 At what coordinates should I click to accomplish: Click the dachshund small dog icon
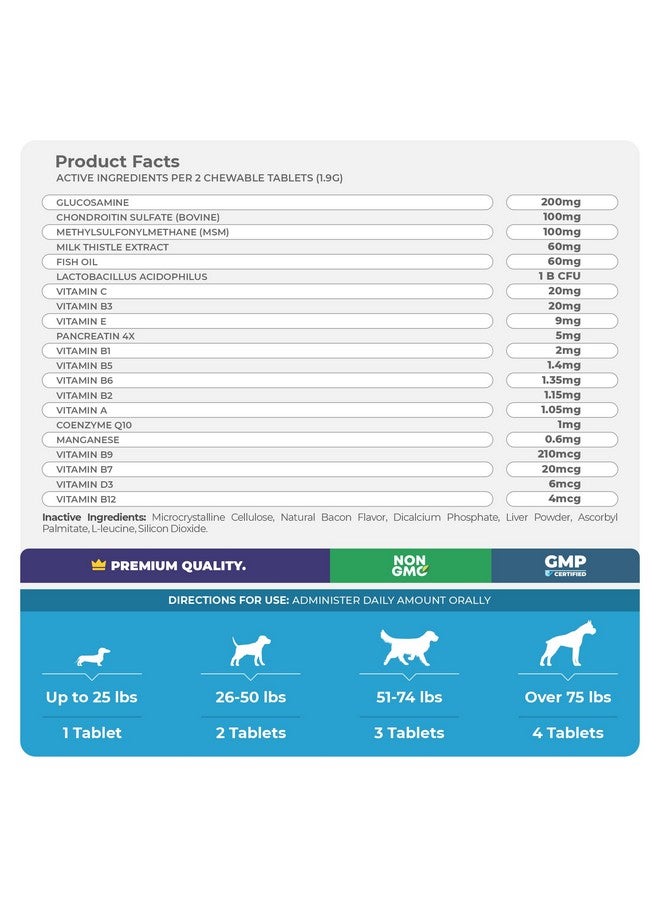pos(93,657)
